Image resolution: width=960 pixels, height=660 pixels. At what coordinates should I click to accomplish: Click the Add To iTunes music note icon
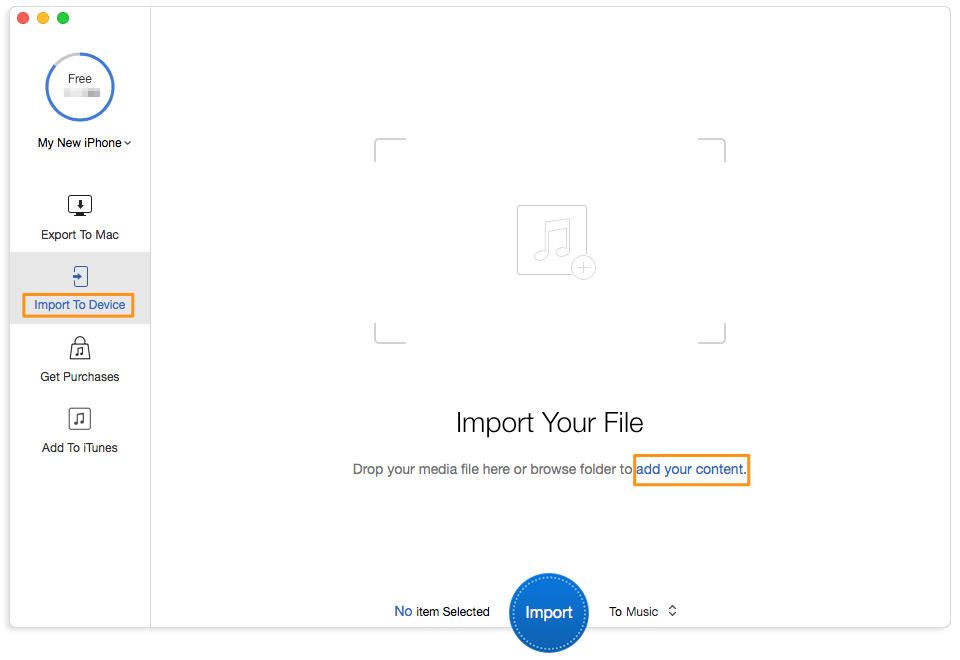point(80,419)
